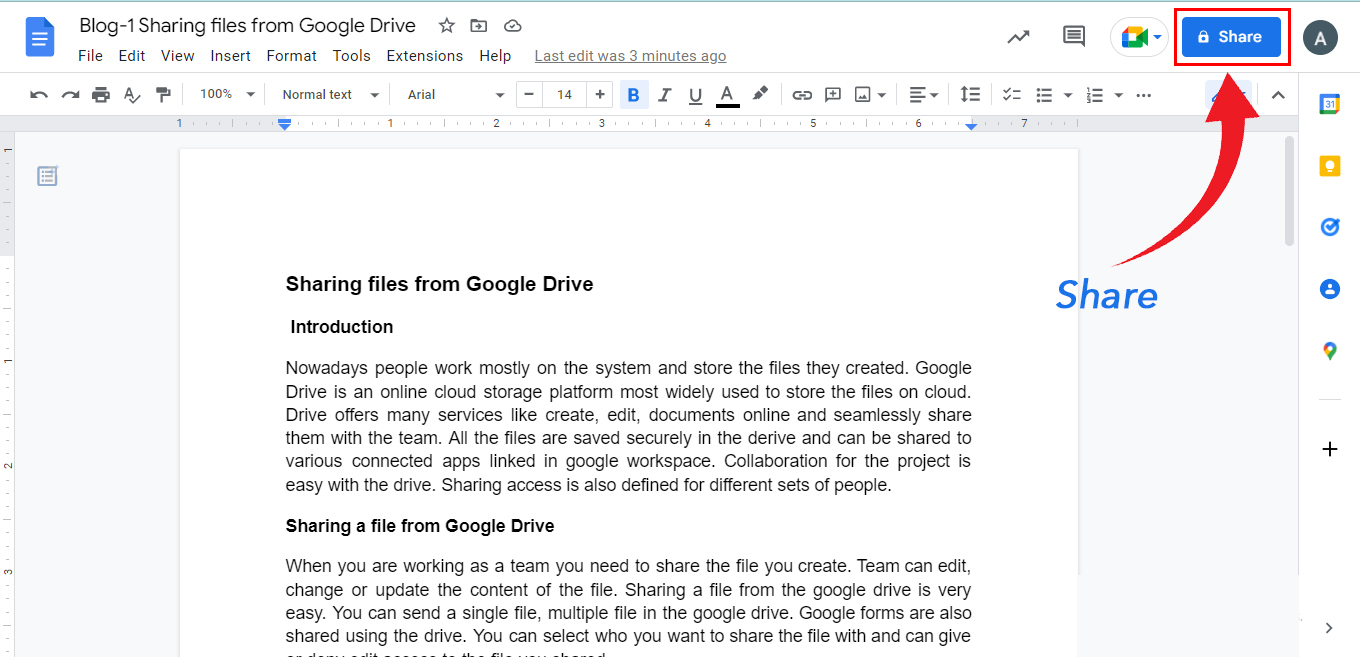Apply a numbered list
Viewport: 1360px width, 657px height.
coord(1095,95)
